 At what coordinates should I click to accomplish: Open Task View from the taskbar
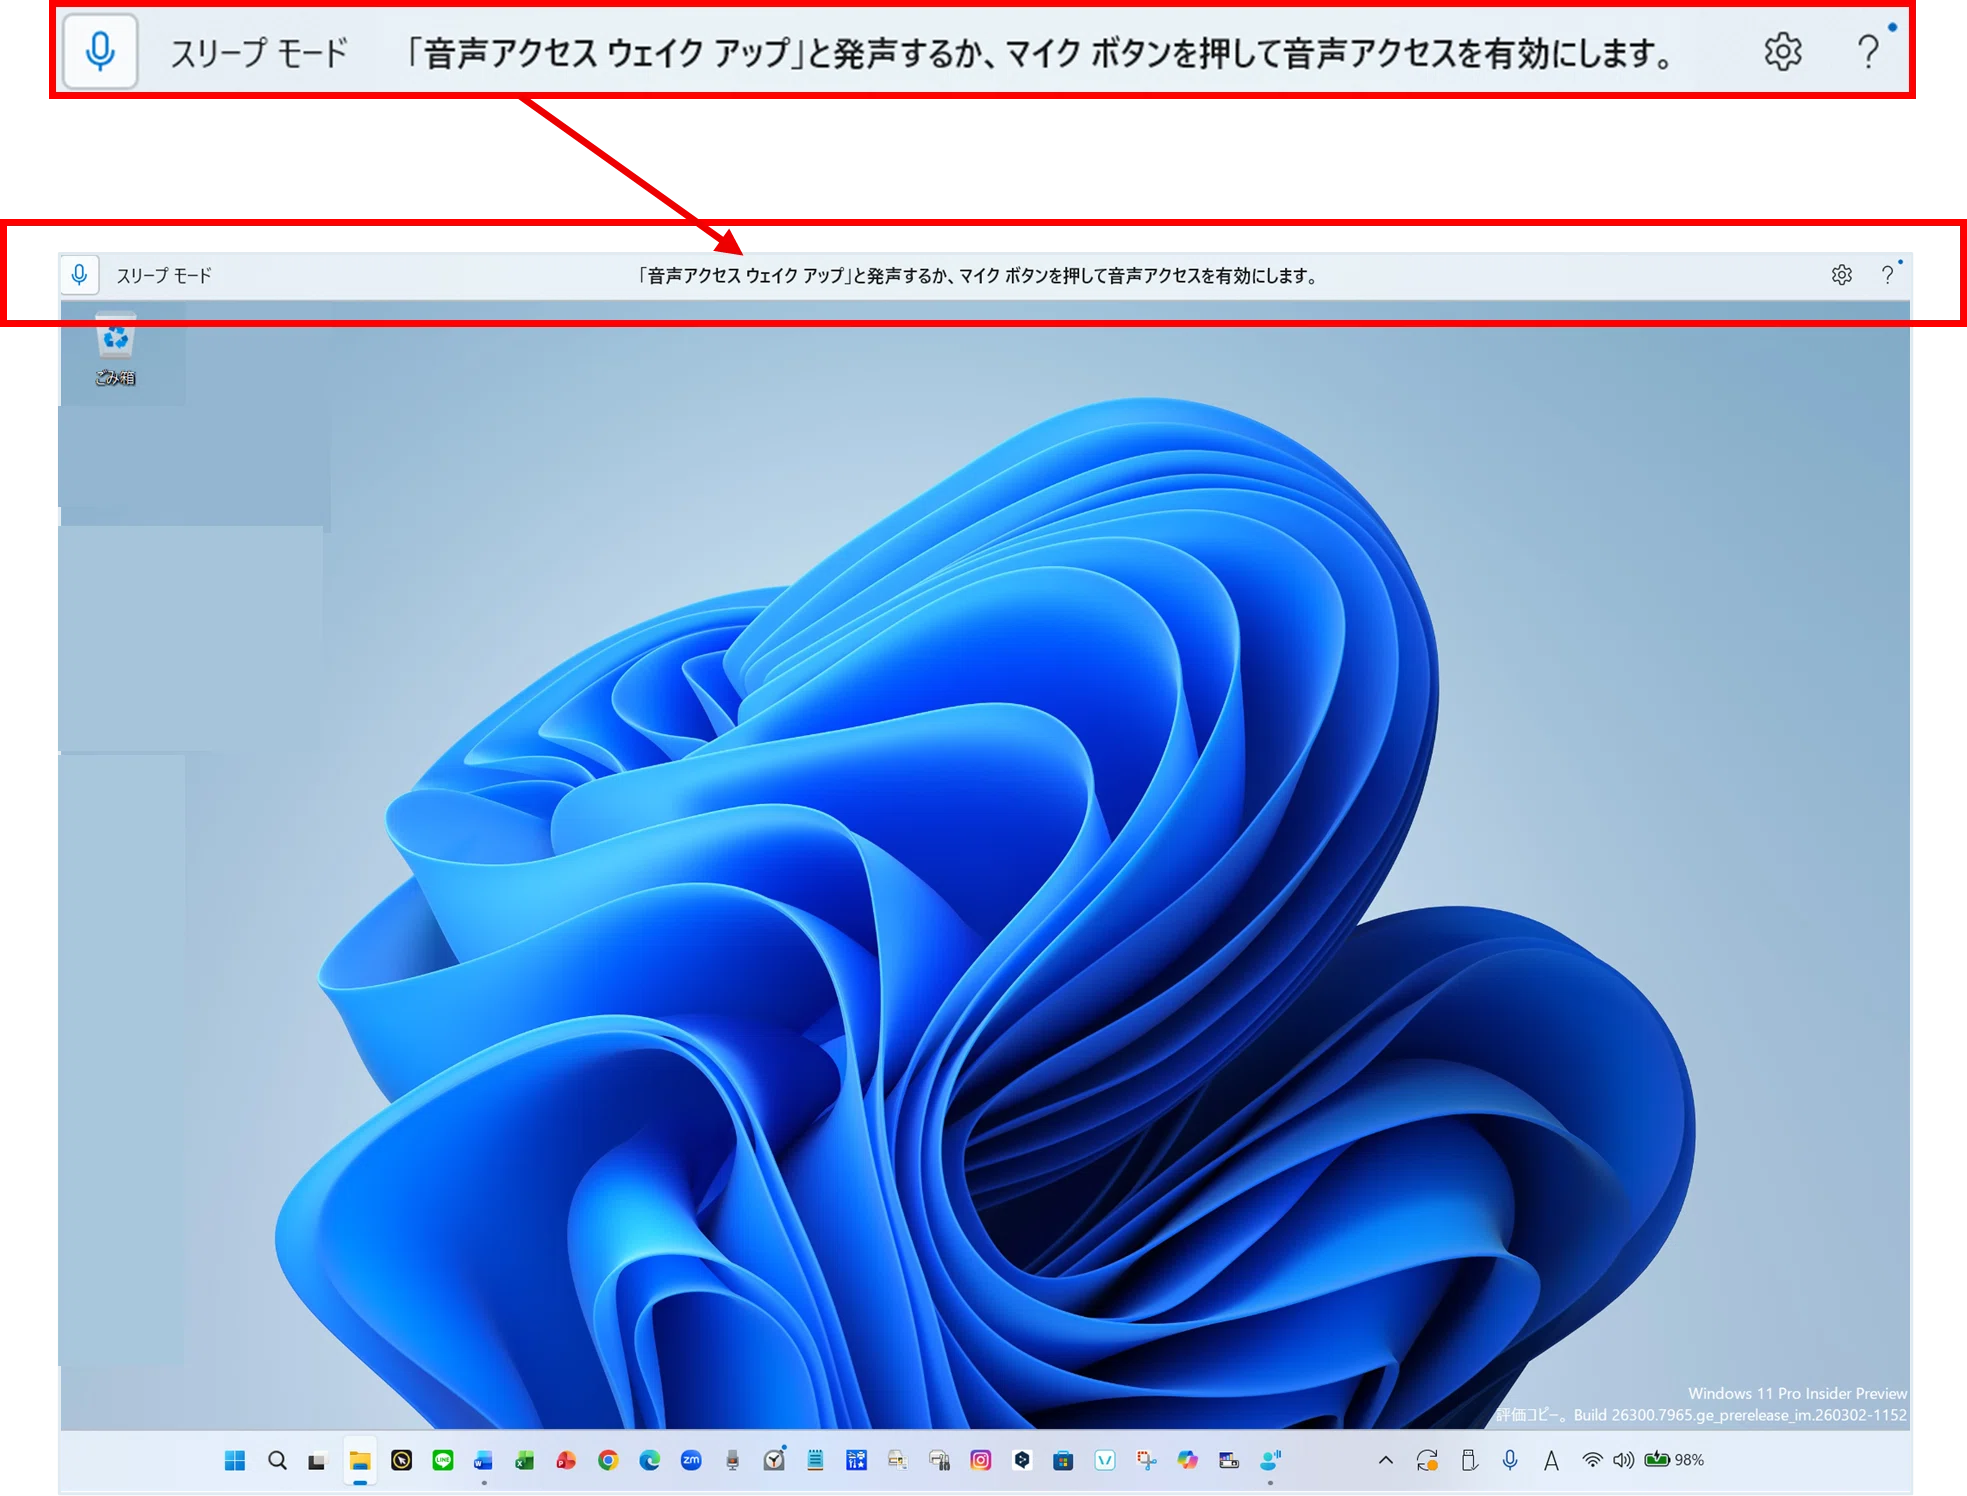pos(317,1460)
